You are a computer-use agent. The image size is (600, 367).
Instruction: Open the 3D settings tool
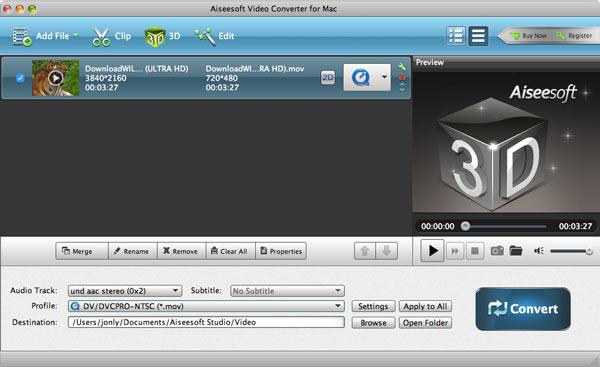(162, 36)
